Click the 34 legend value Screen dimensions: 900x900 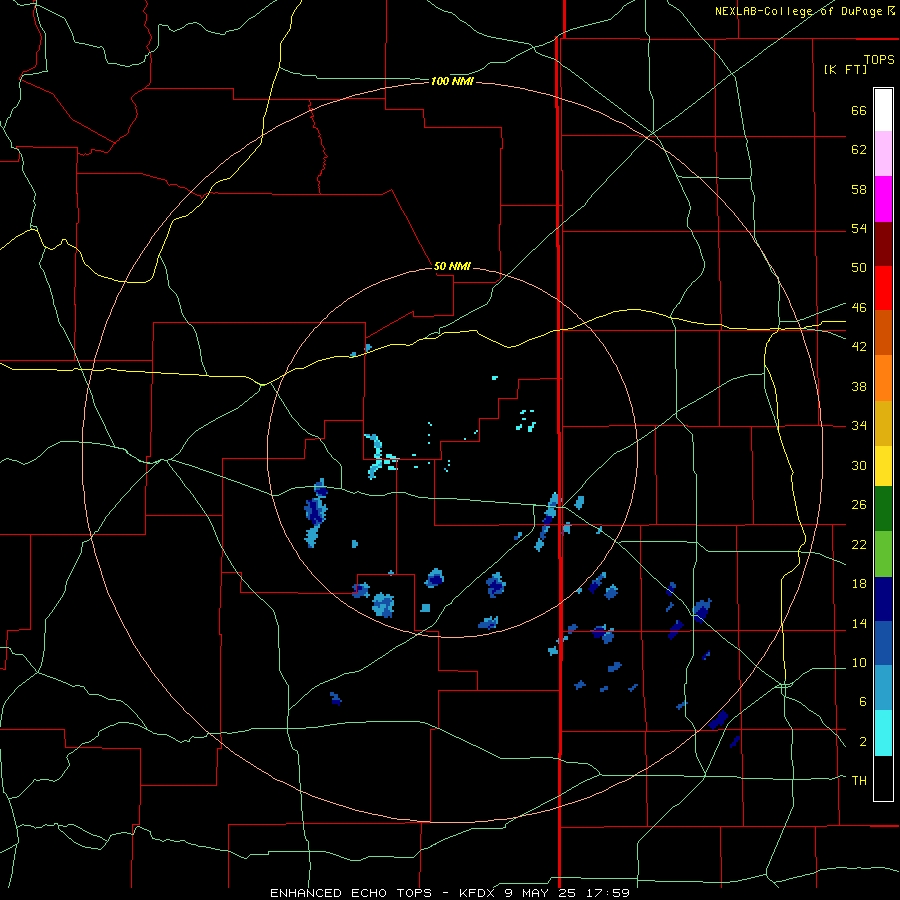[859, 425]
